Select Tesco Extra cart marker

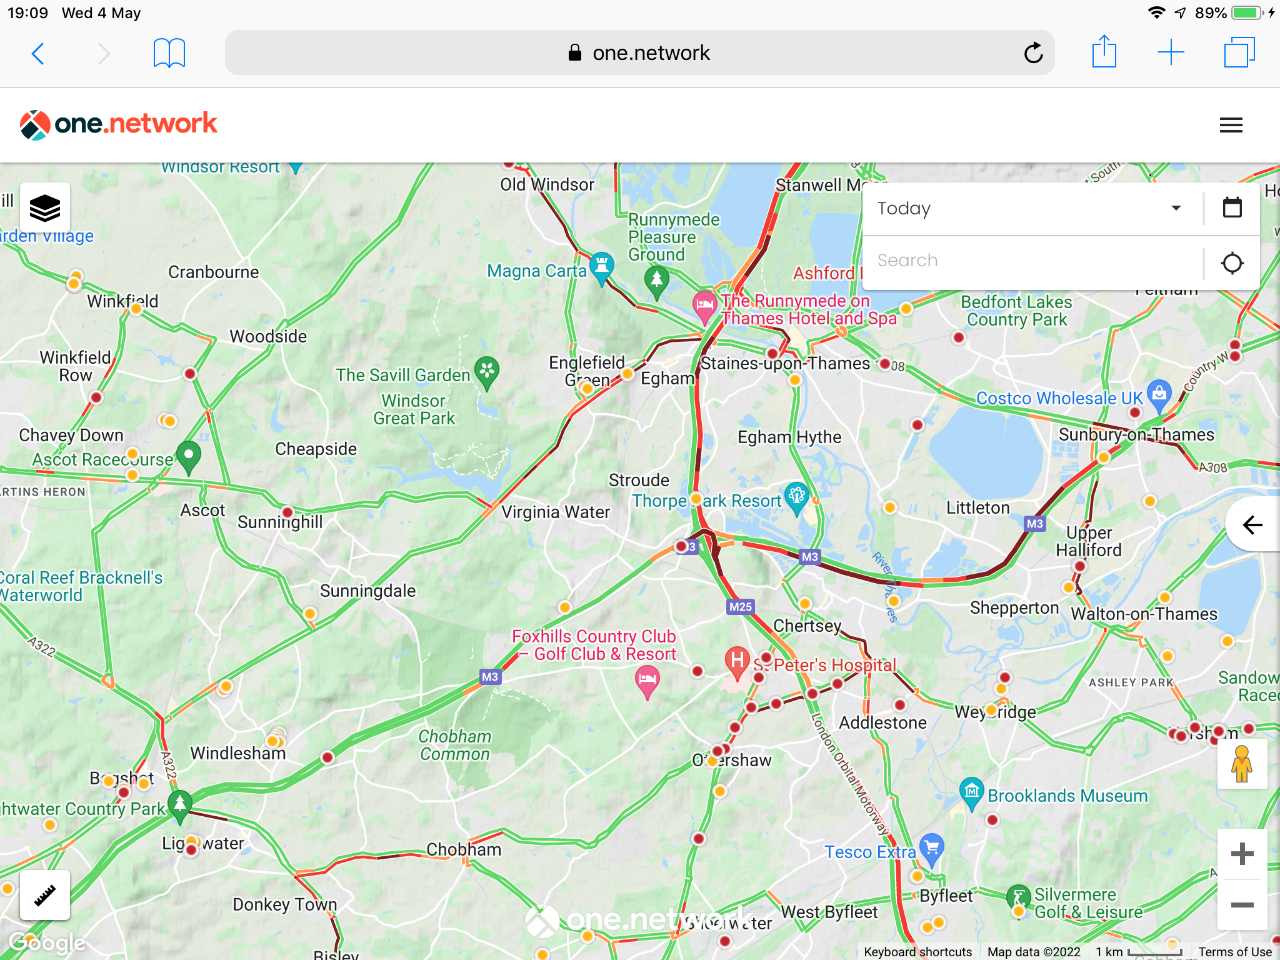pos(932,848)
